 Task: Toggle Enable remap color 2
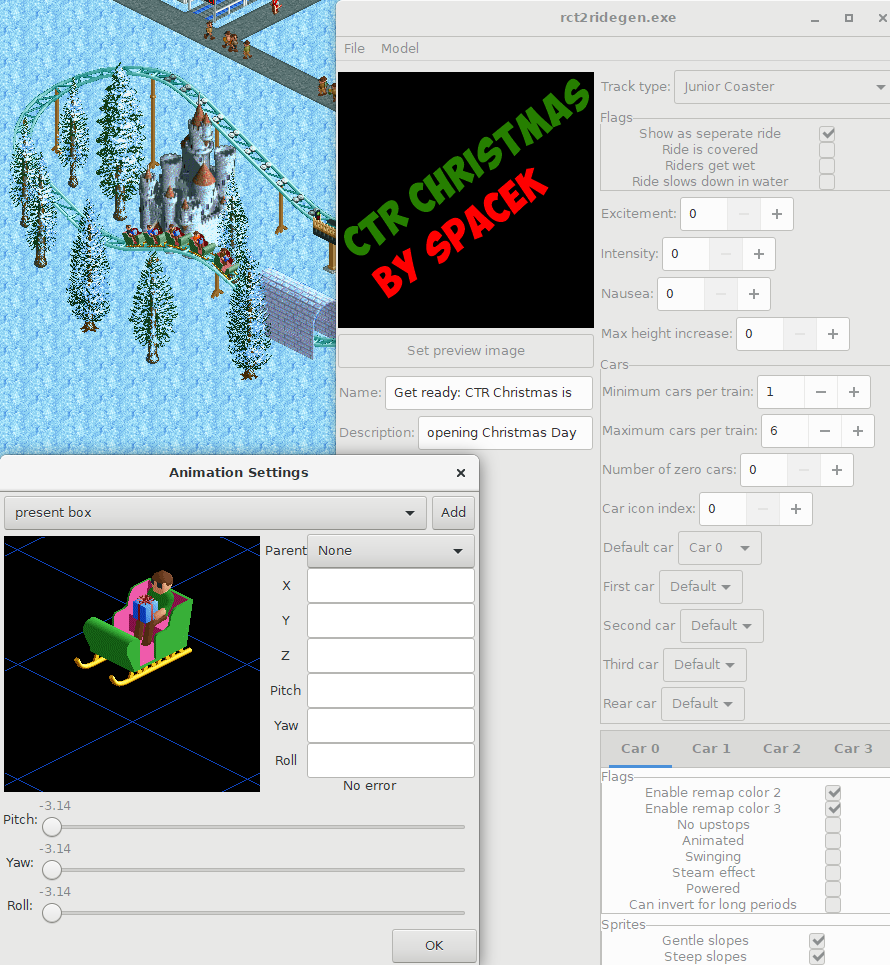(833, 793)
